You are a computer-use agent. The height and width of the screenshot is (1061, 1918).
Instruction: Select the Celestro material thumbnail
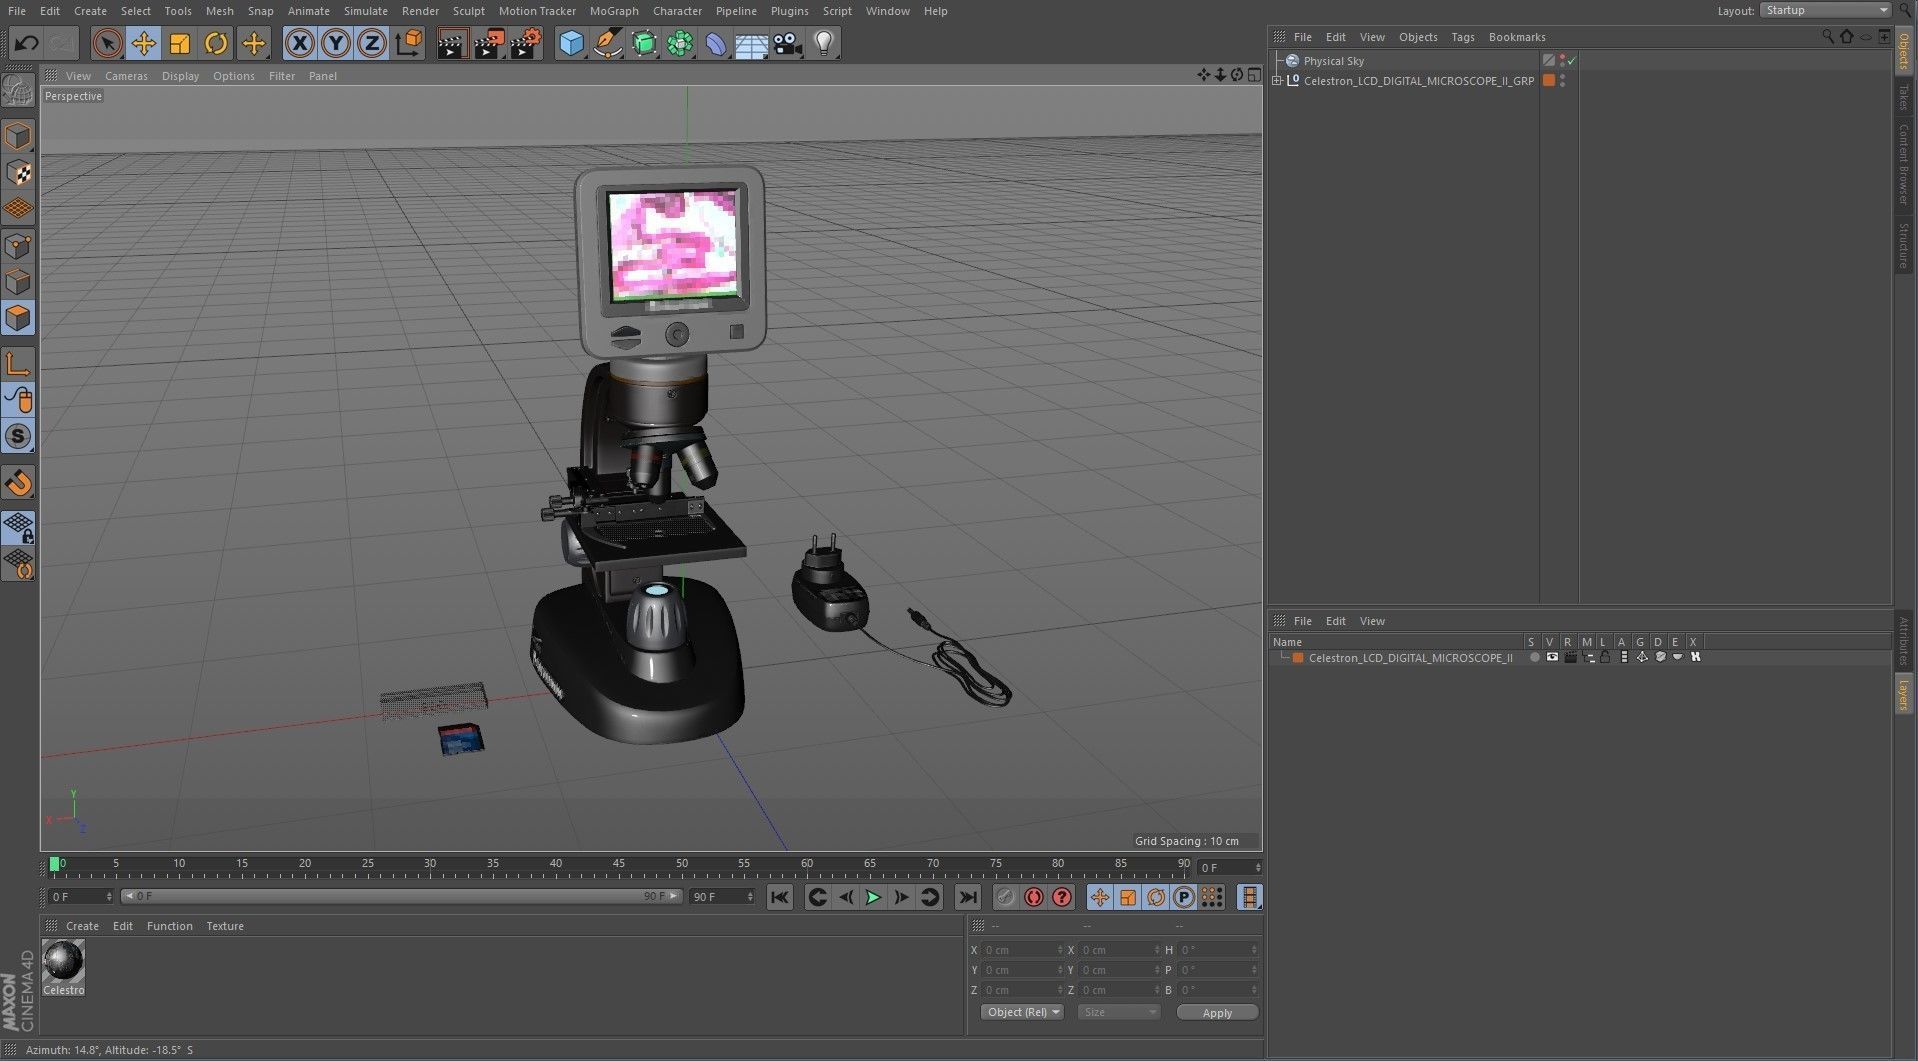(63, 967)
